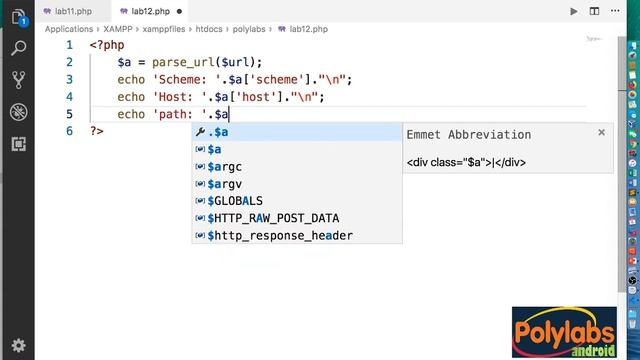Click the lab12.php breadcrumb
Image resolution: width=640 pixels, height=360 pixels.
[x=309, y=29]
